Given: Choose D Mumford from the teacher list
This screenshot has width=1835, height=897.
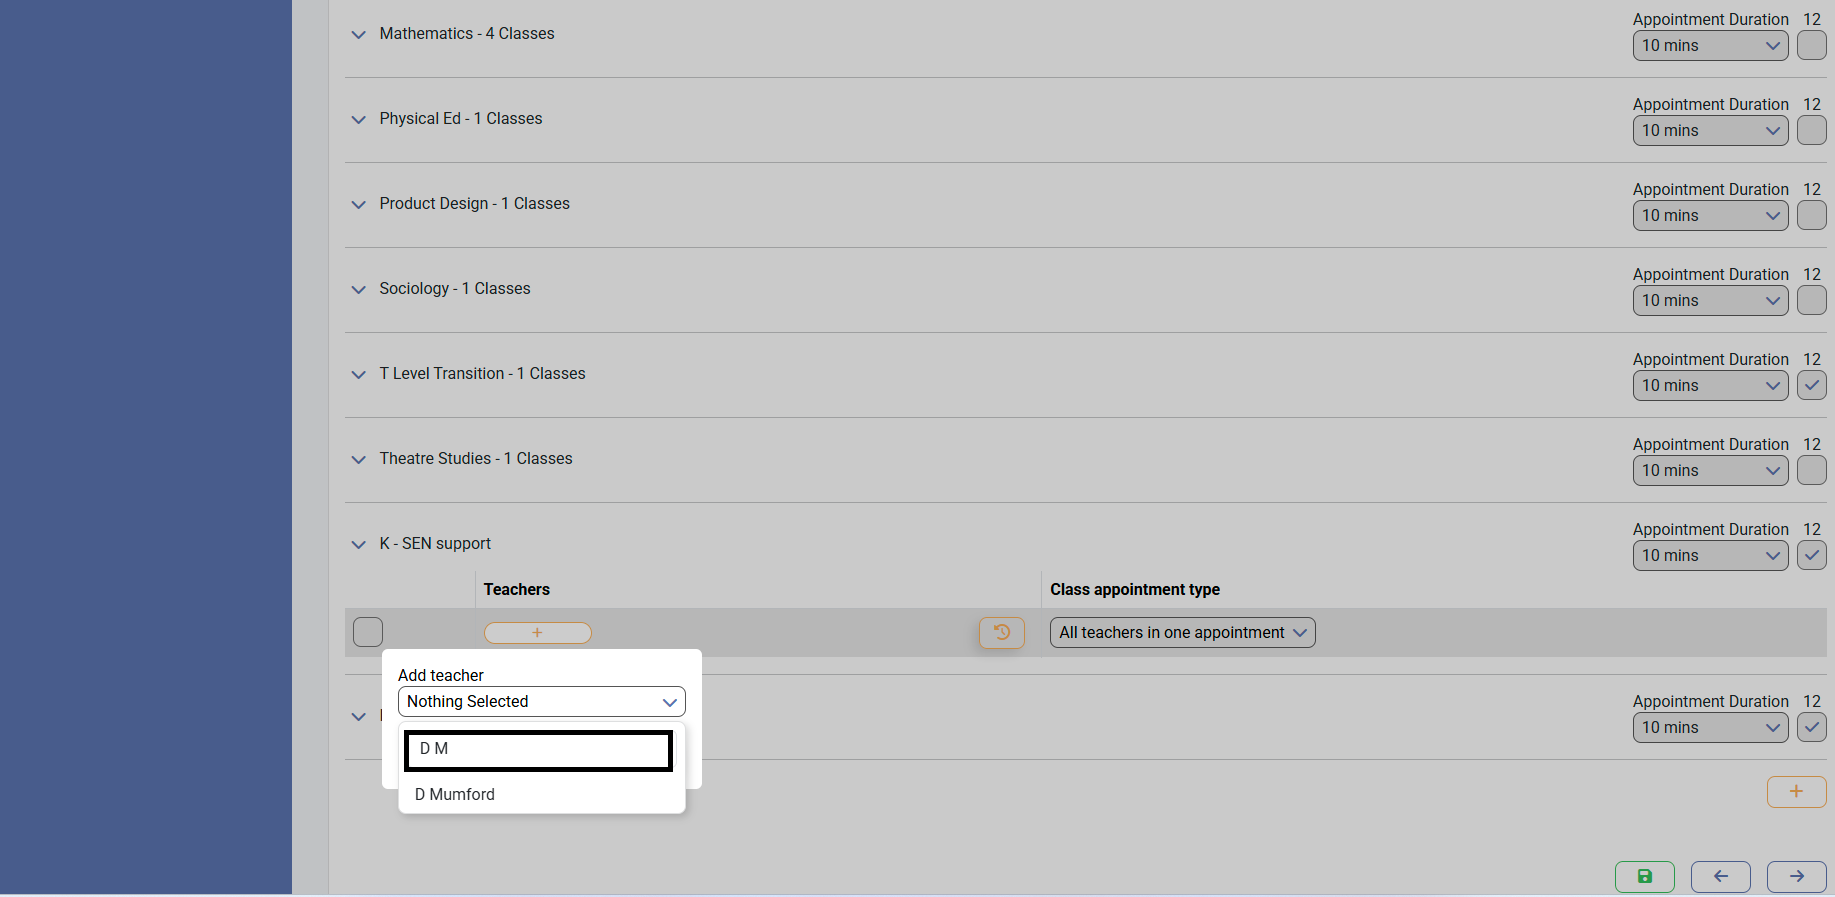Looking at the screenshot, I should click(455, 794).
